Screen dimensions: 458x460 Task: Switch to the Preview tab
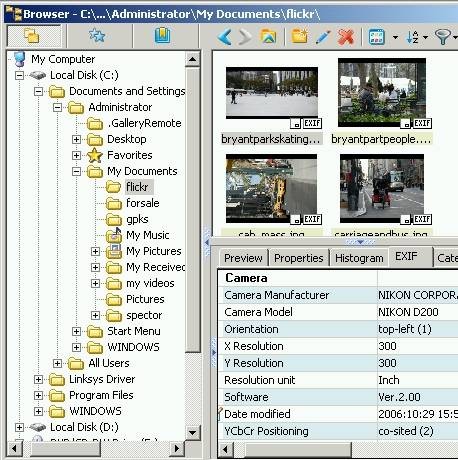pos(243,258)
